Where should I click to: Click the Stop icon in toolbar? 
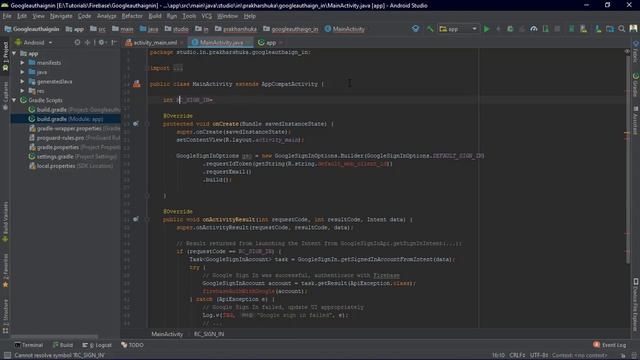click(557, 29)
